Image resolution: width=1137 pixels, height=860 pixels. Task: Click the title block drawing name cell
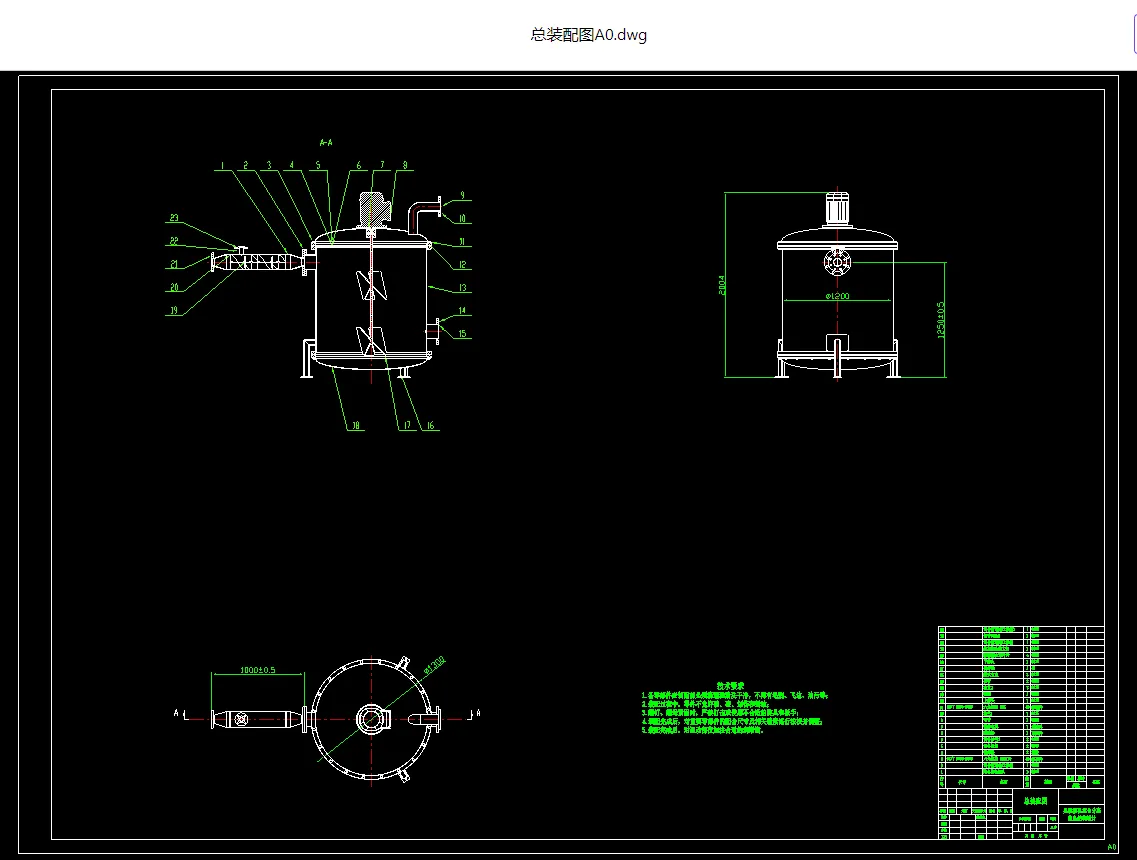(1035, 801)
